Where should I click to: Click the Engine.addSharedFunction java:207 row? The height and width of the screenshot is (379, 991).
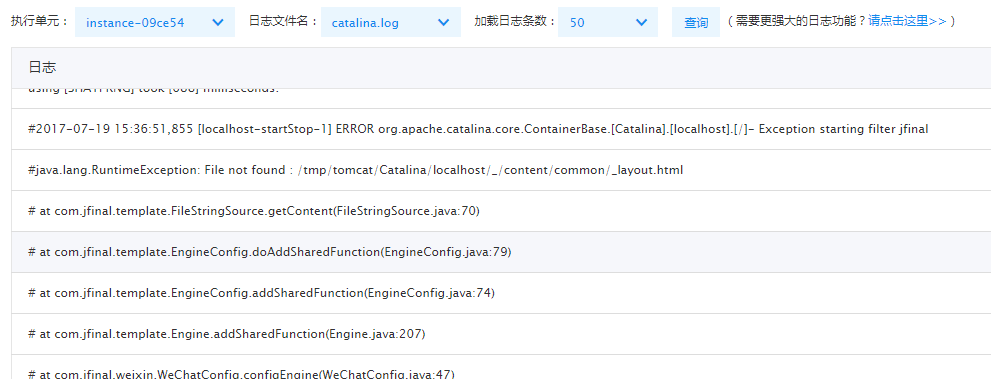point(501,334)
